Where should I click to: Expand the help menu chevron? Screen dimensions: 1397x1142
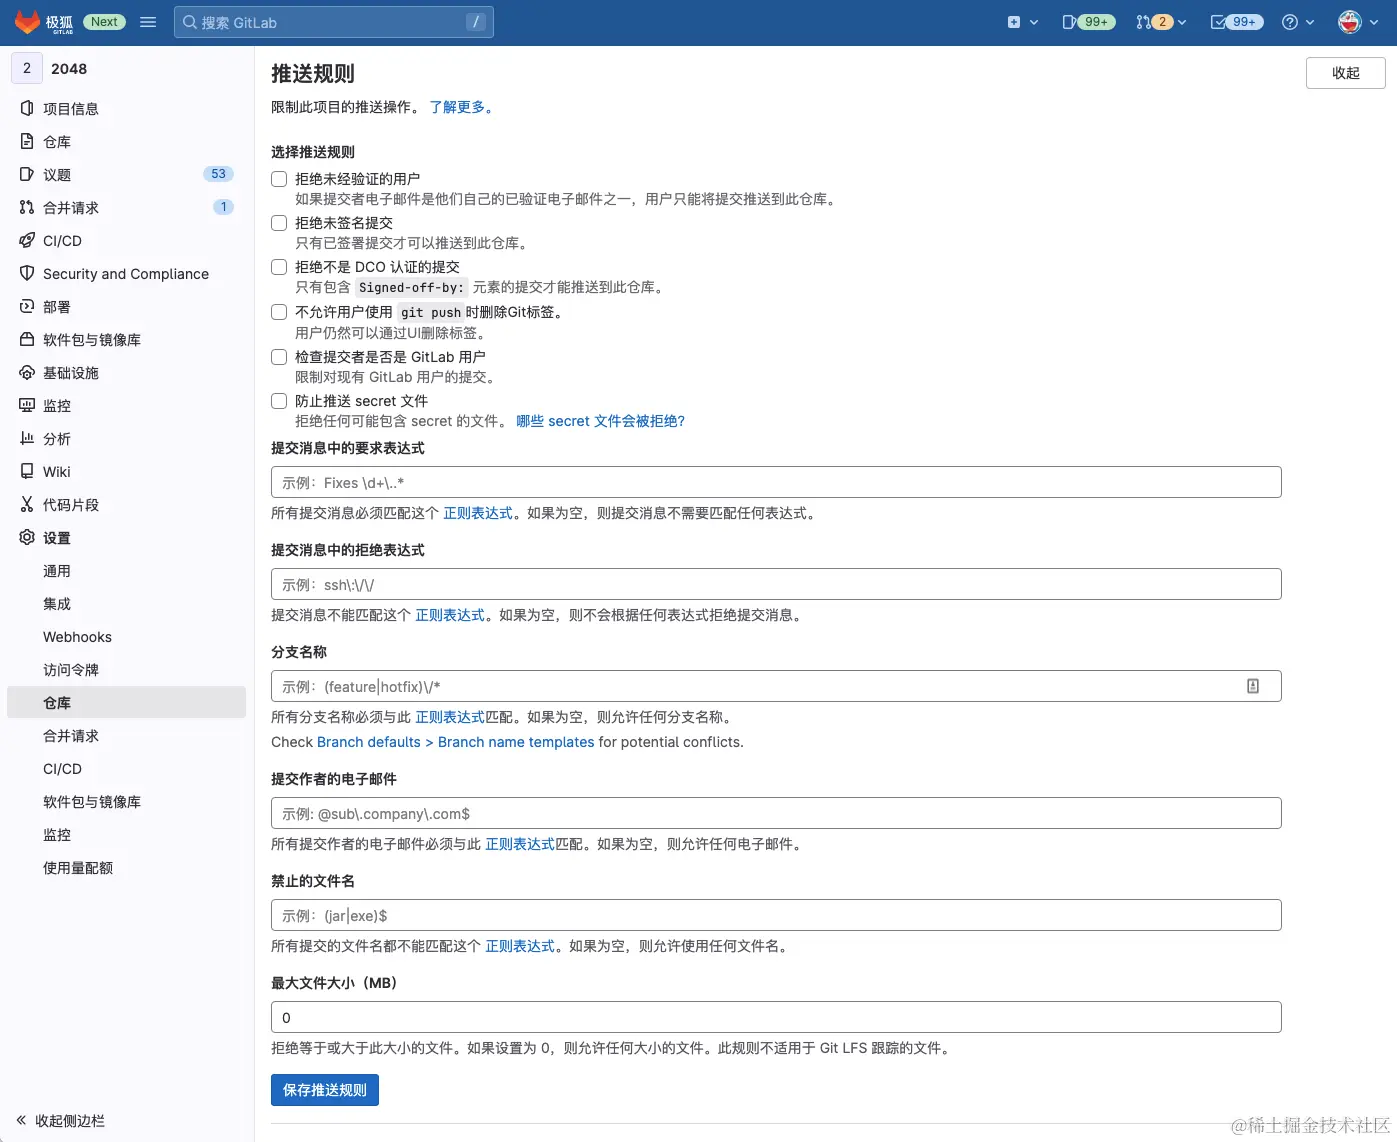1310,22
